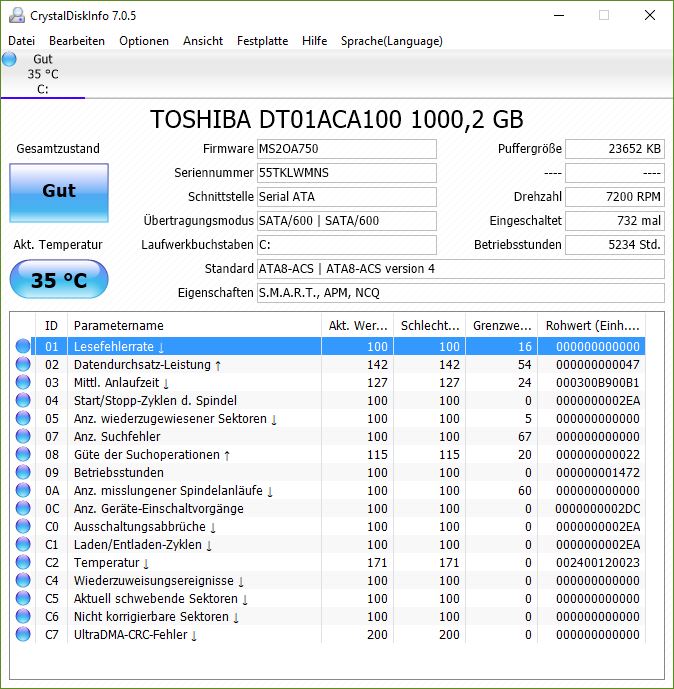Click status orb of Nicht korrigierbare Sektoren row
Screen dimensions: 674x689
click(x=23, y=616)
